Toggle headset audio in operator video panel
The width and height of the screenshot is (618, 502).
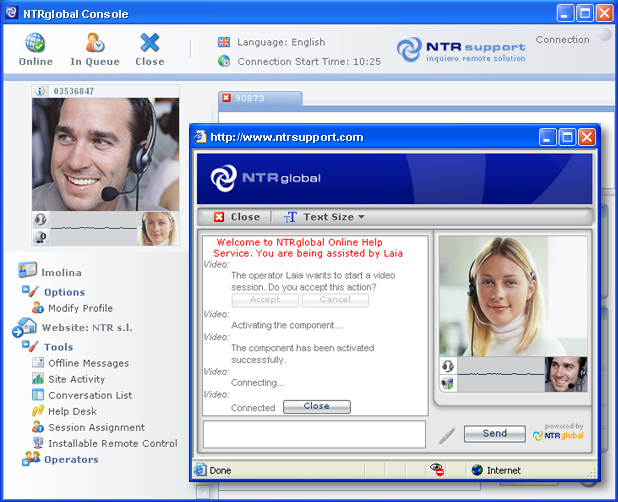tap(41, 219)
